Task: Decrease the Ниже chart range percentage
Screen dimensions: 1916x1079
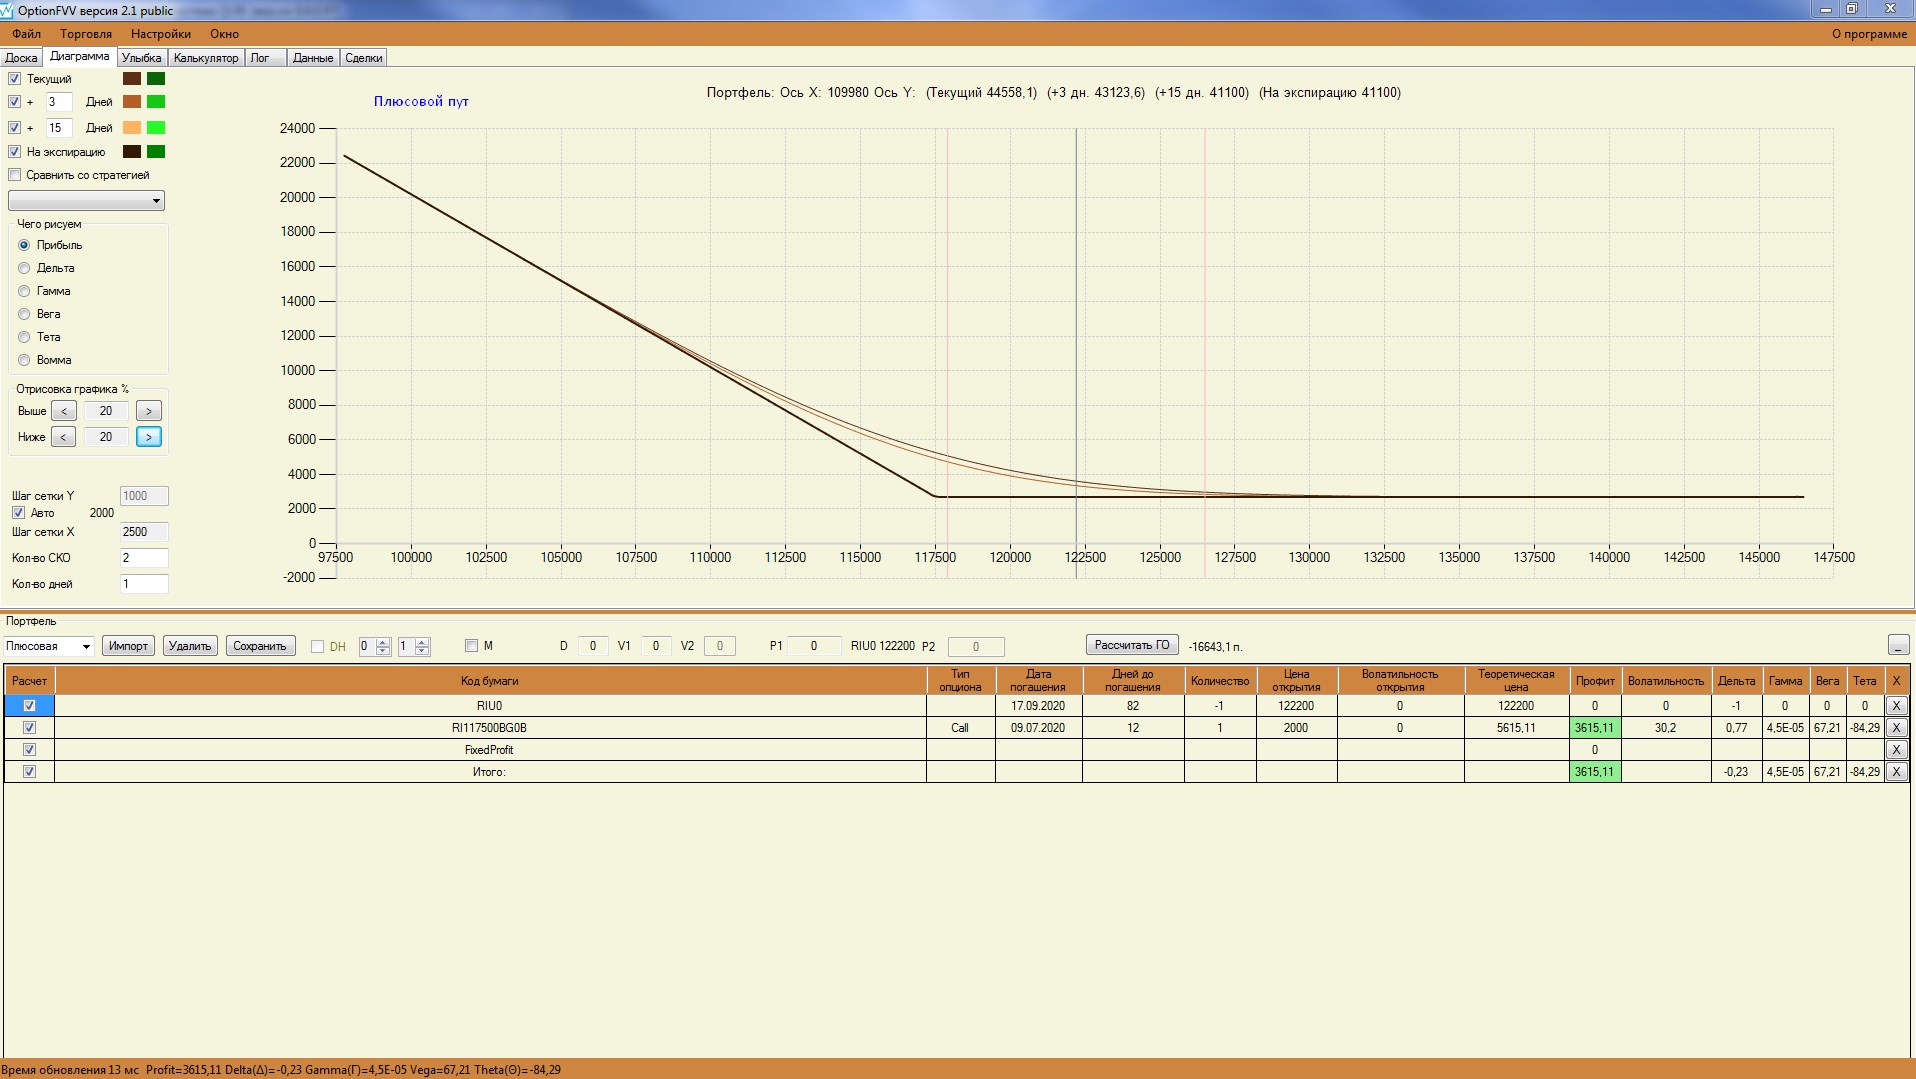Action: click(x=64, y=437)
